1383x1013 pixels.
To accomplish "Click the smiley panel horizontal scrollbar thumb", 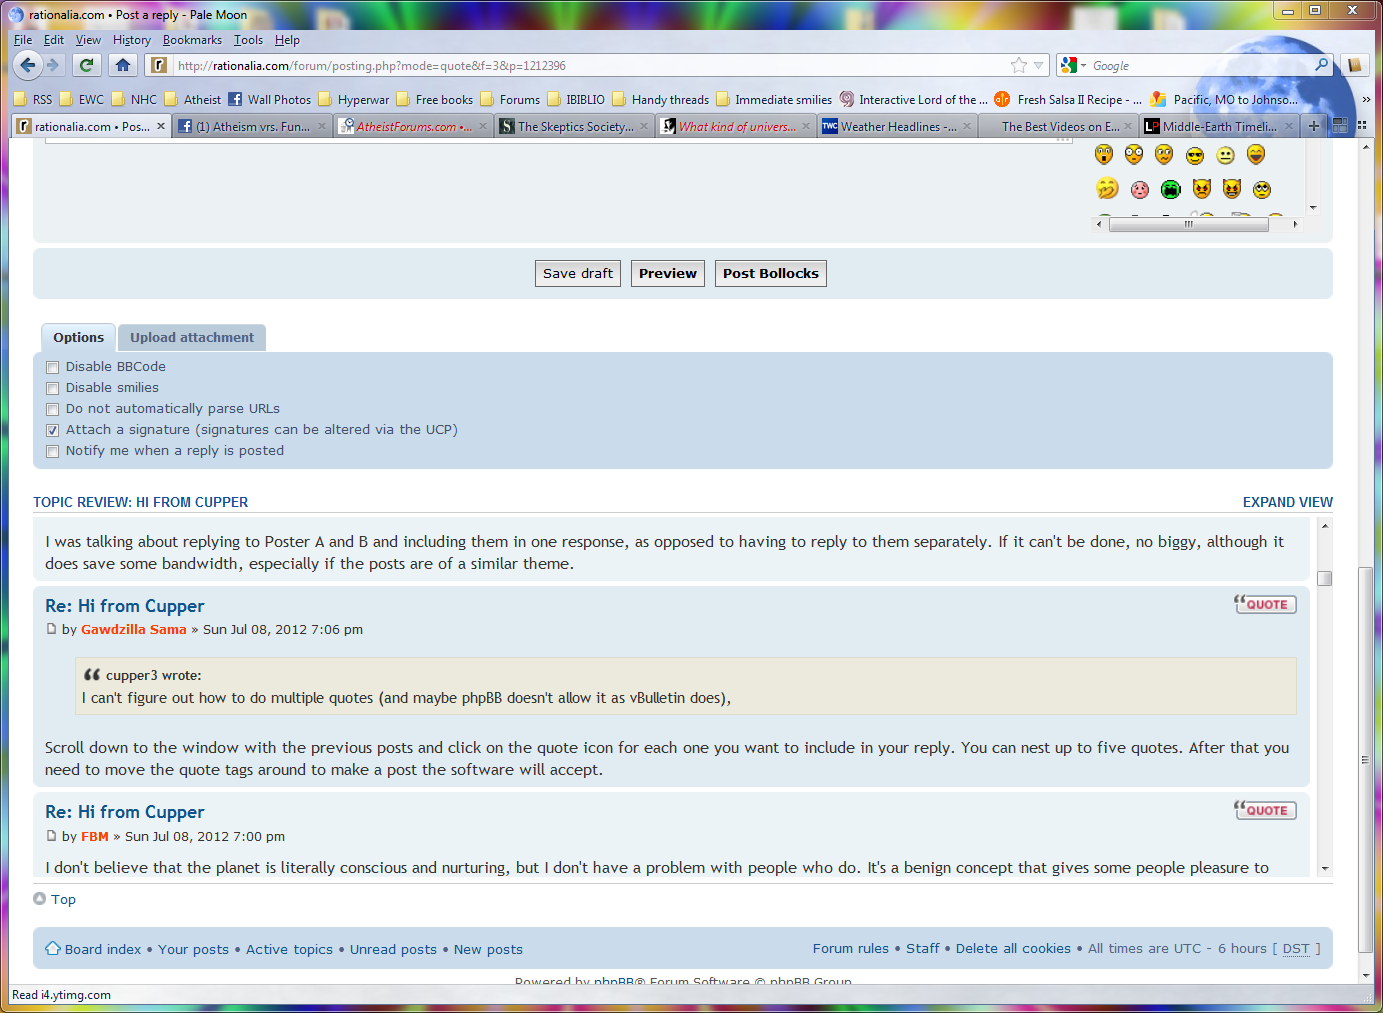I will click(x=1188, y=224).
